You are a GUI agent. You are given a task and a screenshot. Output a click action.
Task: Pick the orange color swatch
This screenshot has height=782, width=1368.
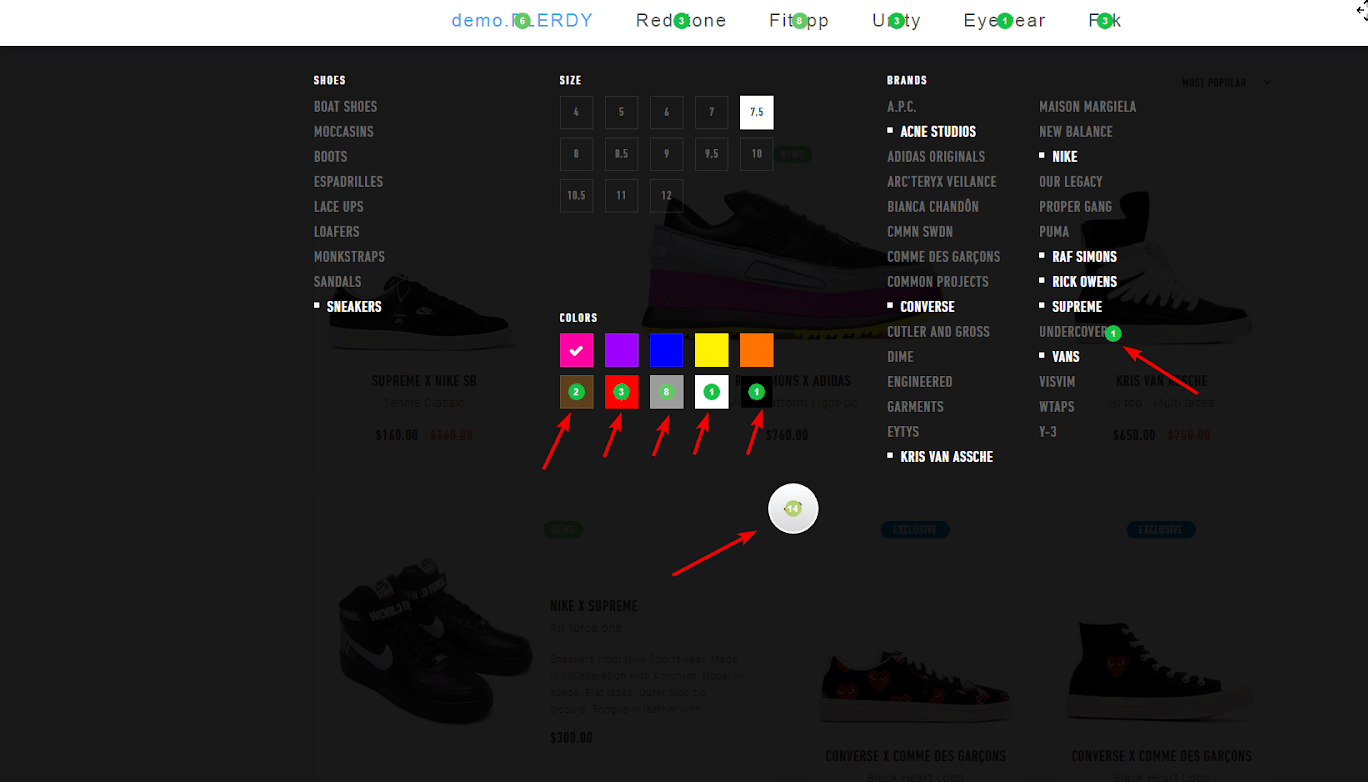point(757,351)
